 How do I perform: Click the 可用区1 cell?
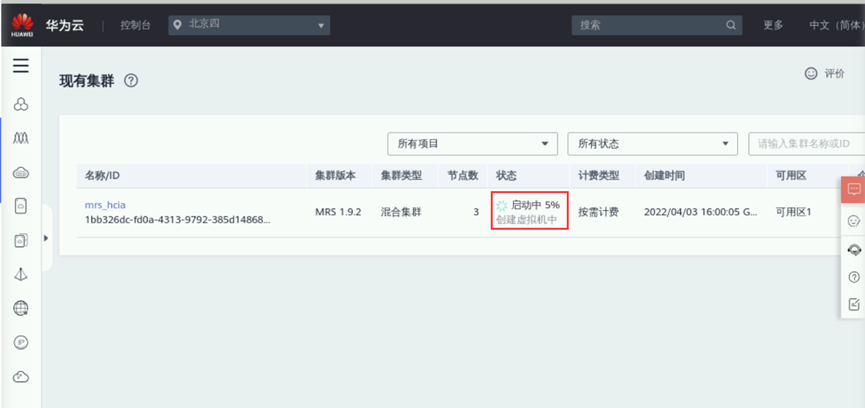point(793,212)
